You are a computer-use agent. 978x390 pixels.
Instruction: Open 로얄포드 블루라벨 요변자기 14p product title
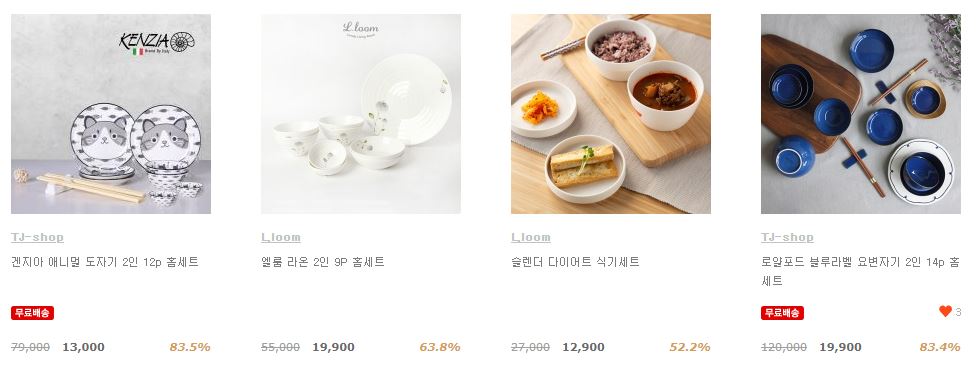click(x=860, y=271)
